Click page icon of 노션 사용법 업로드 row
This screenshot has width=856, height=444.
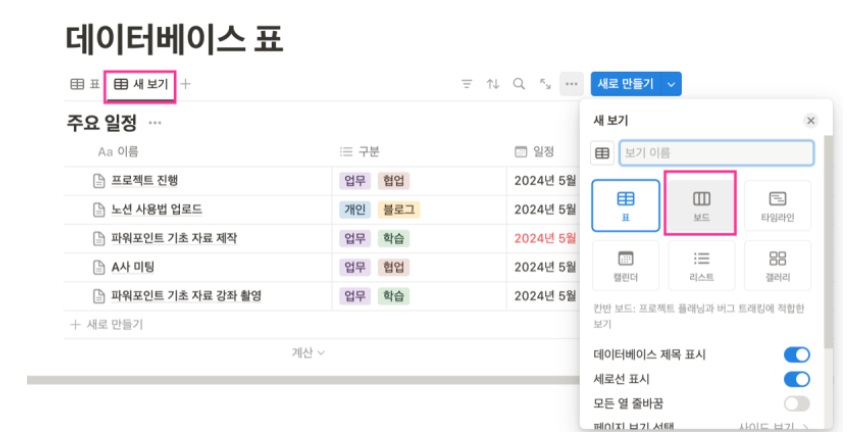click(99, 210)
